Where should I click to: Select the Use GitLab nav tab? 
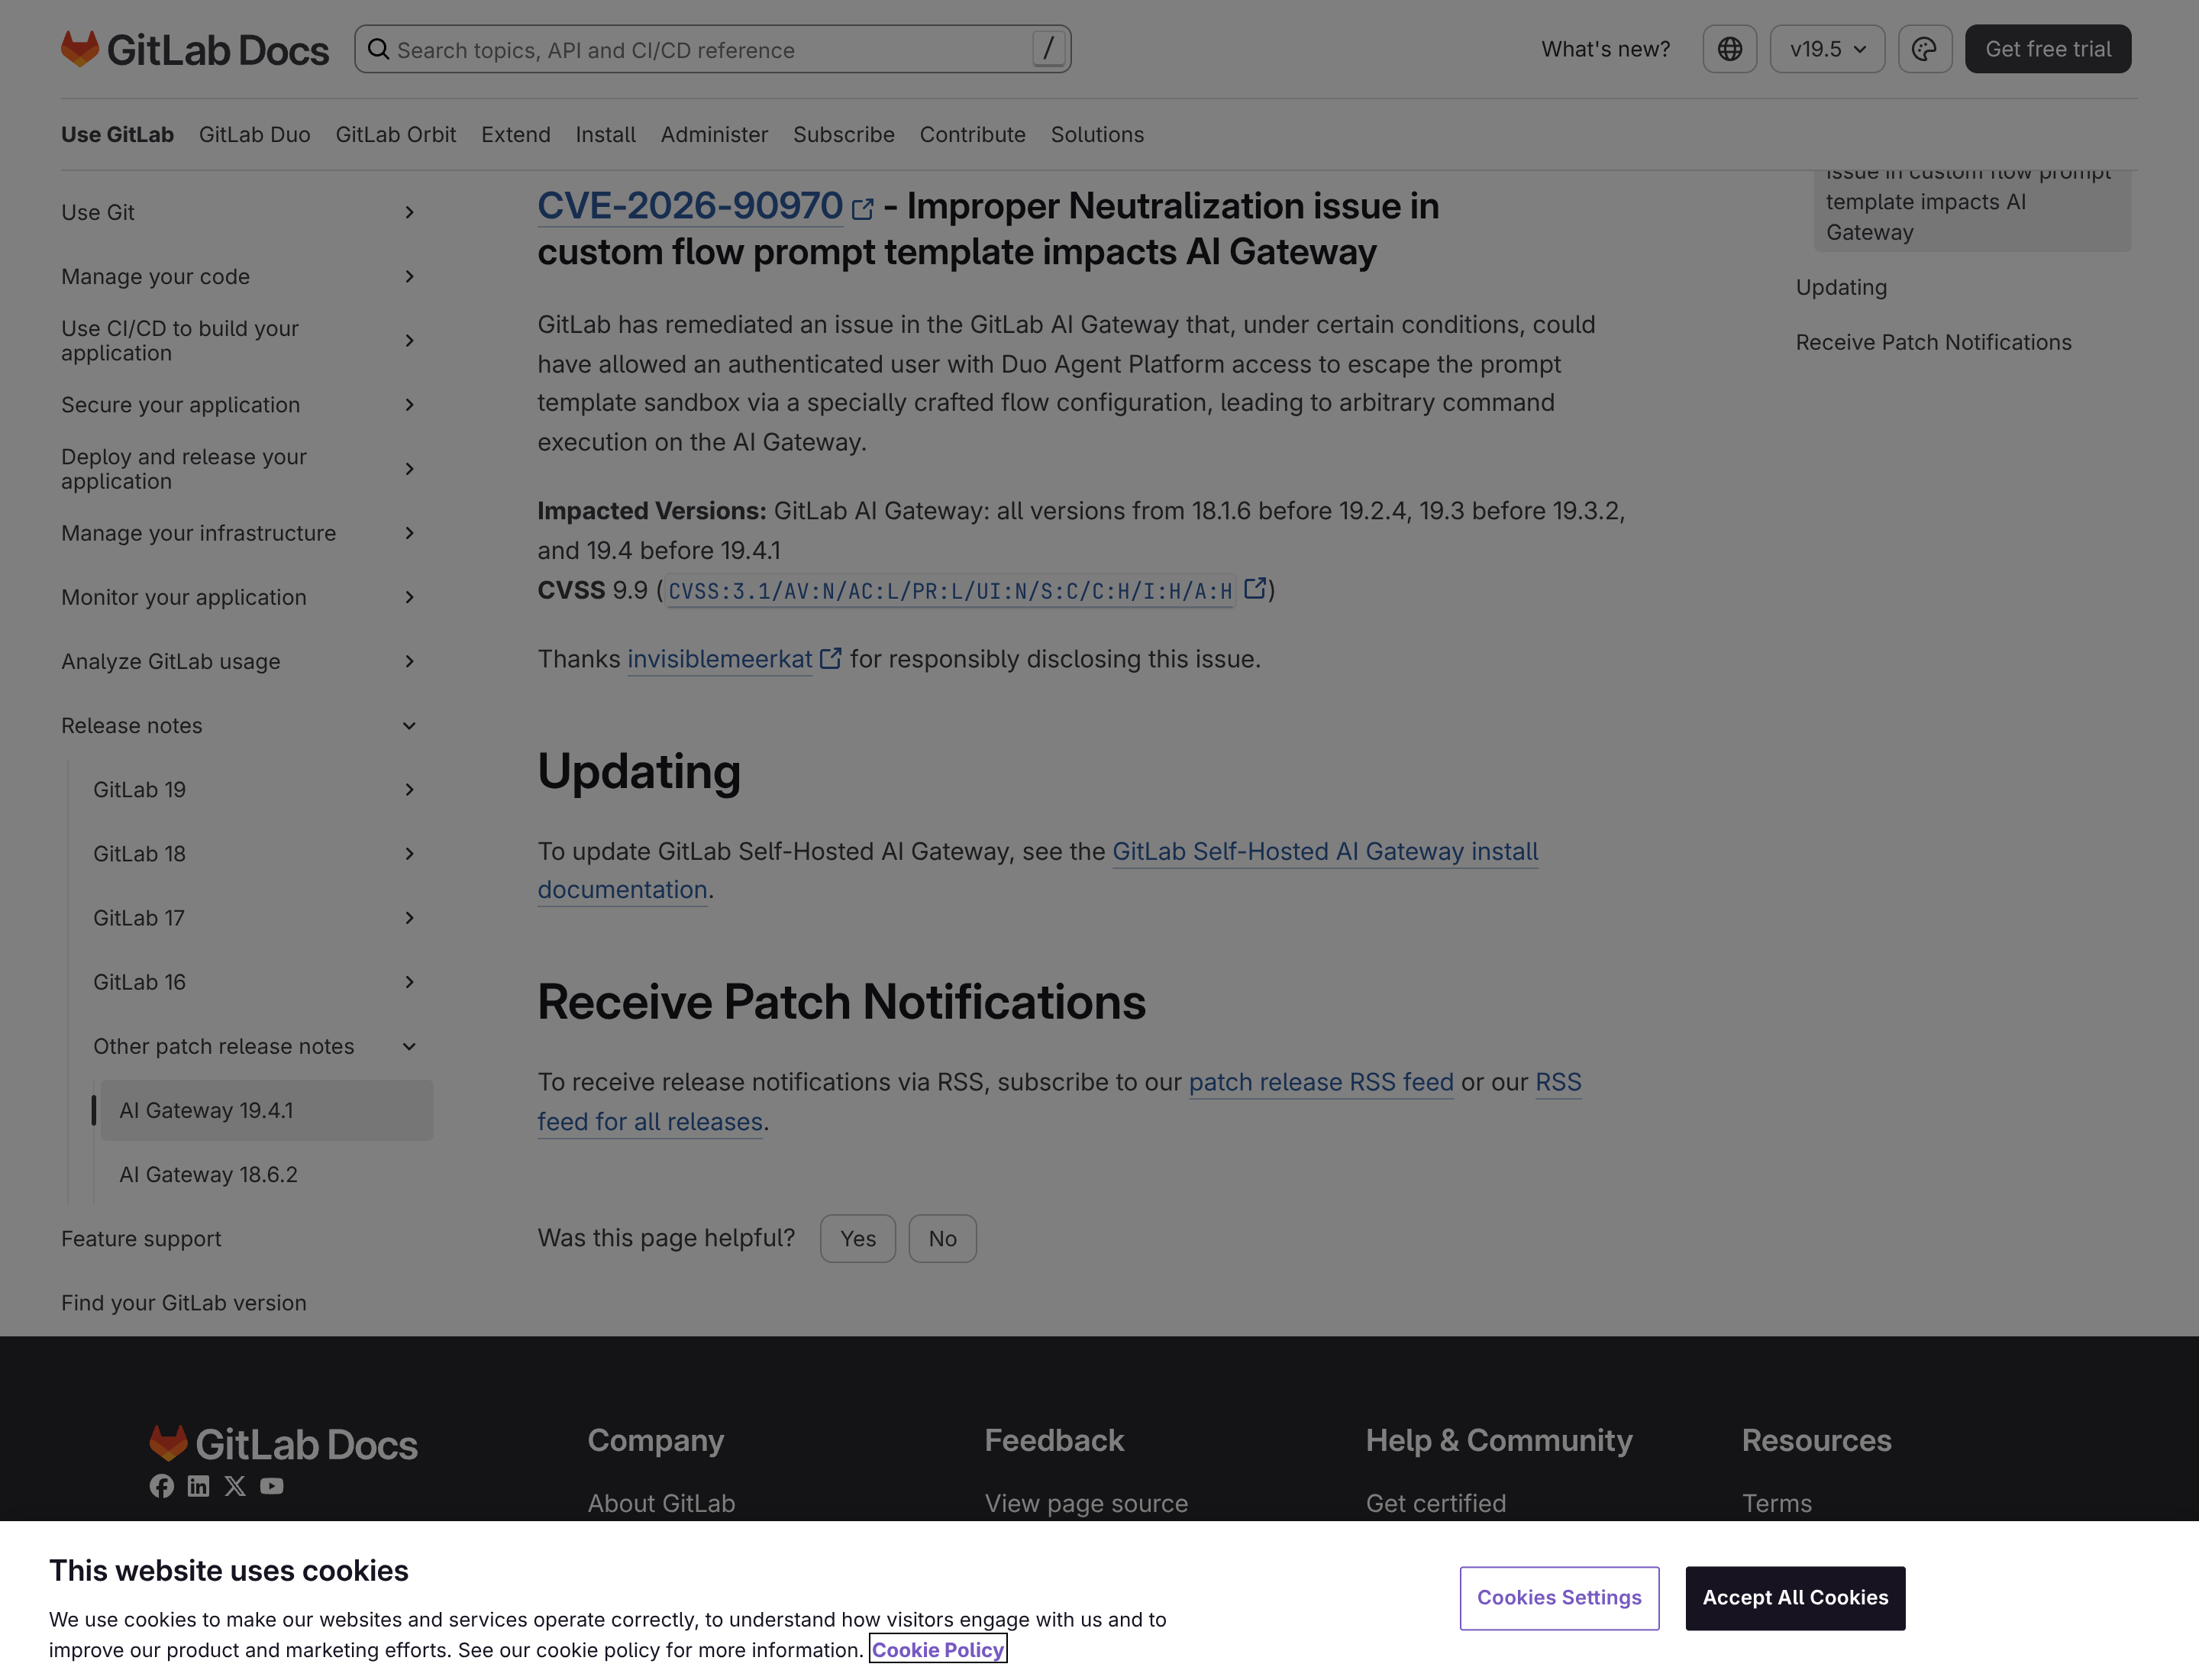pos(117,134)
